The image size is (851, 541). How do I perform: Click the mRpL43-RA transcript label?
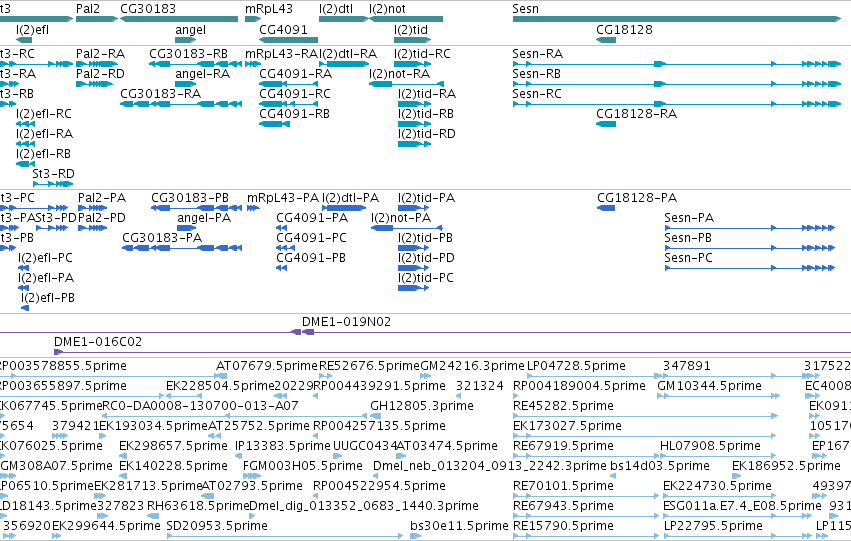coord(282,54)
